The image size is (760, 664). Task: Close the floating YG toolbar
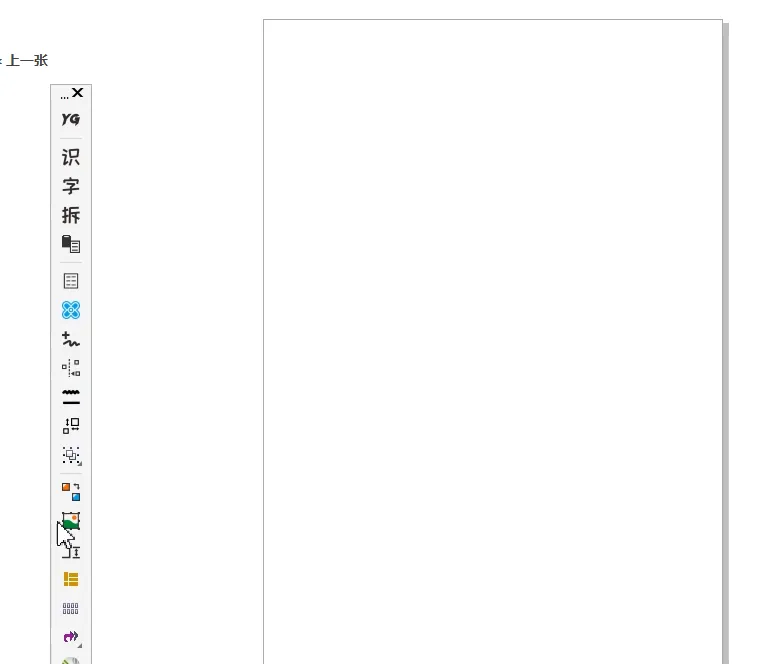click(78, 93)
